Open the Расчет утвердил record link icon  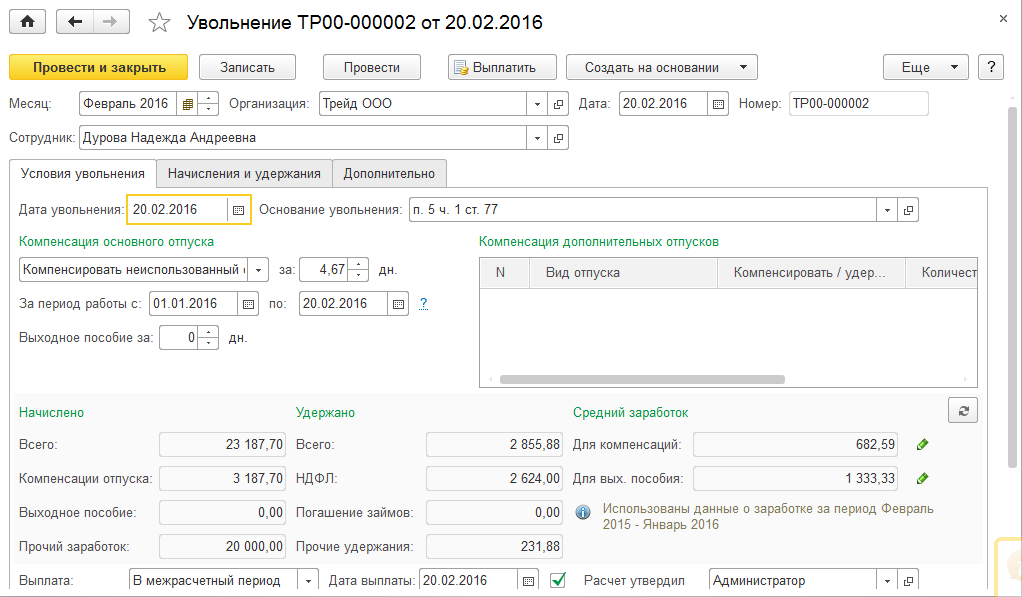point(908,581)
